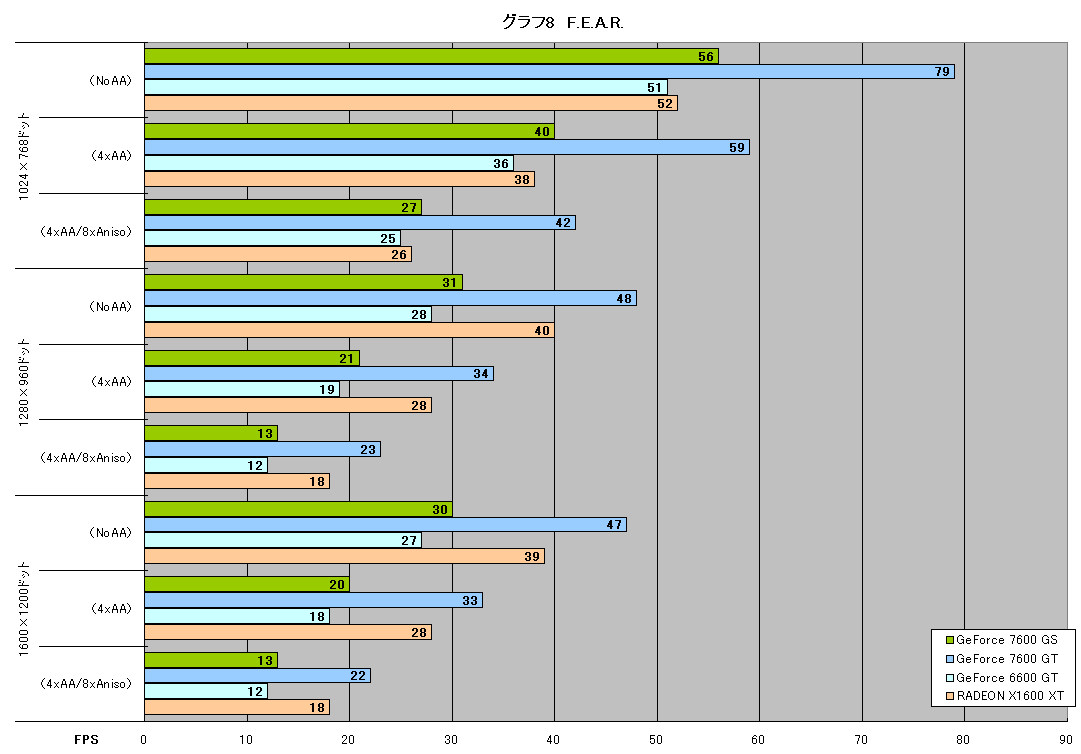Click the orange bar labeled 40
The width and height of the screenshot is (1081, 754).
pos(350,330)
